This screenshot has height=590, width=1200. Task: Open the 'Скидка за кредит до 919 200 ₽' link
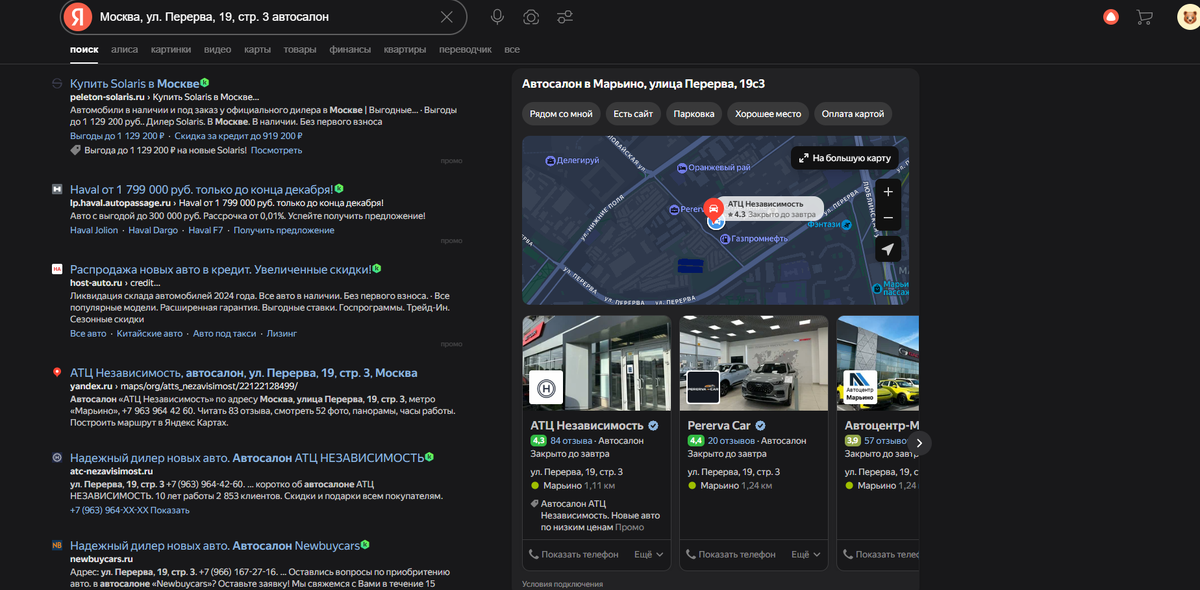coord(239,135)
